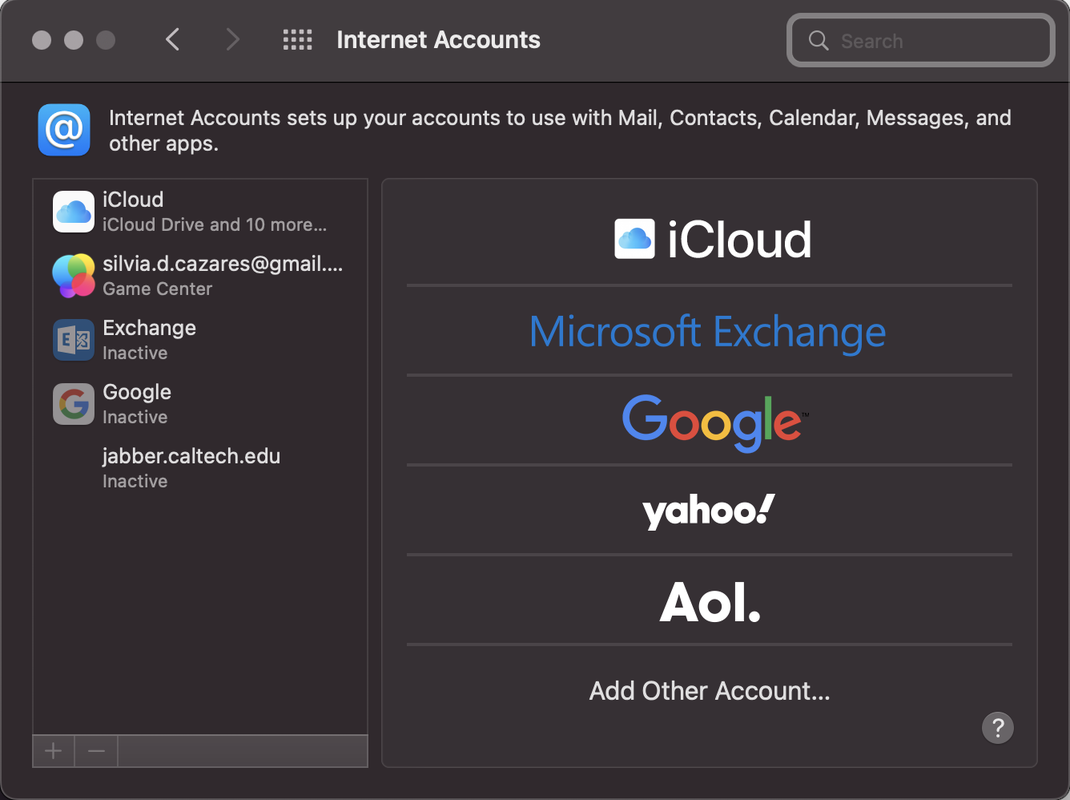Select the jabber.caltech.edu account
1070x800 pixels.
191,468
